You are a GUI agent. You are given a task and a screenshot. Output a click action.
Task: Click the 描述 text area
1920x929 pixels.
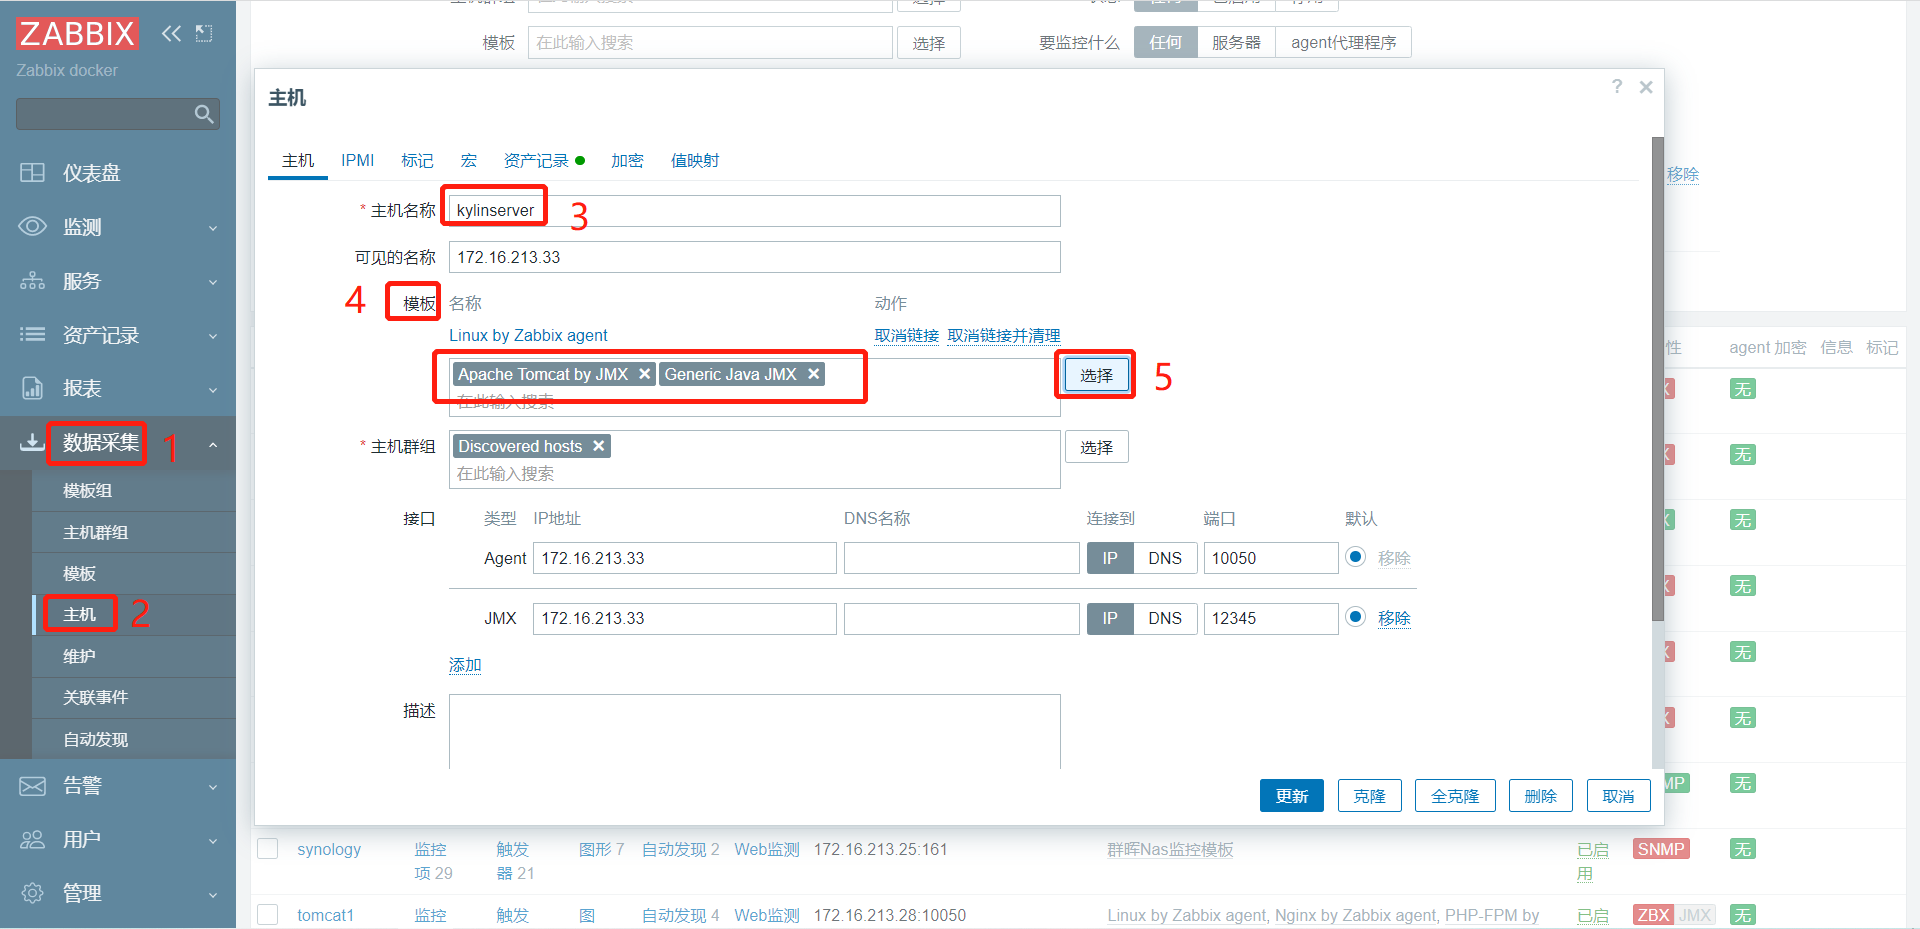tap(755, 731)
